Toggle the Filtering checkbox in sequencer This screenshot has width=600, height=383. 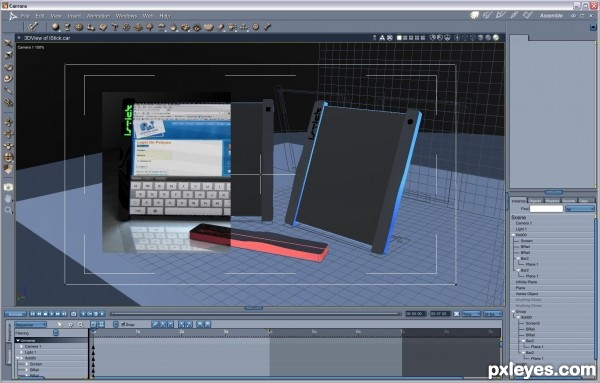click(55, 333)
